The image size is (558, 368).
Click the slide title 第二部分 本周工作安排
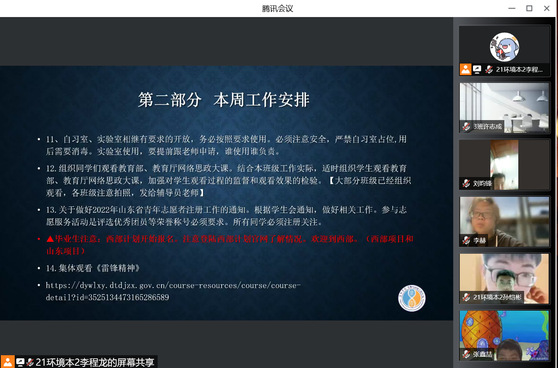pos(224,100)
